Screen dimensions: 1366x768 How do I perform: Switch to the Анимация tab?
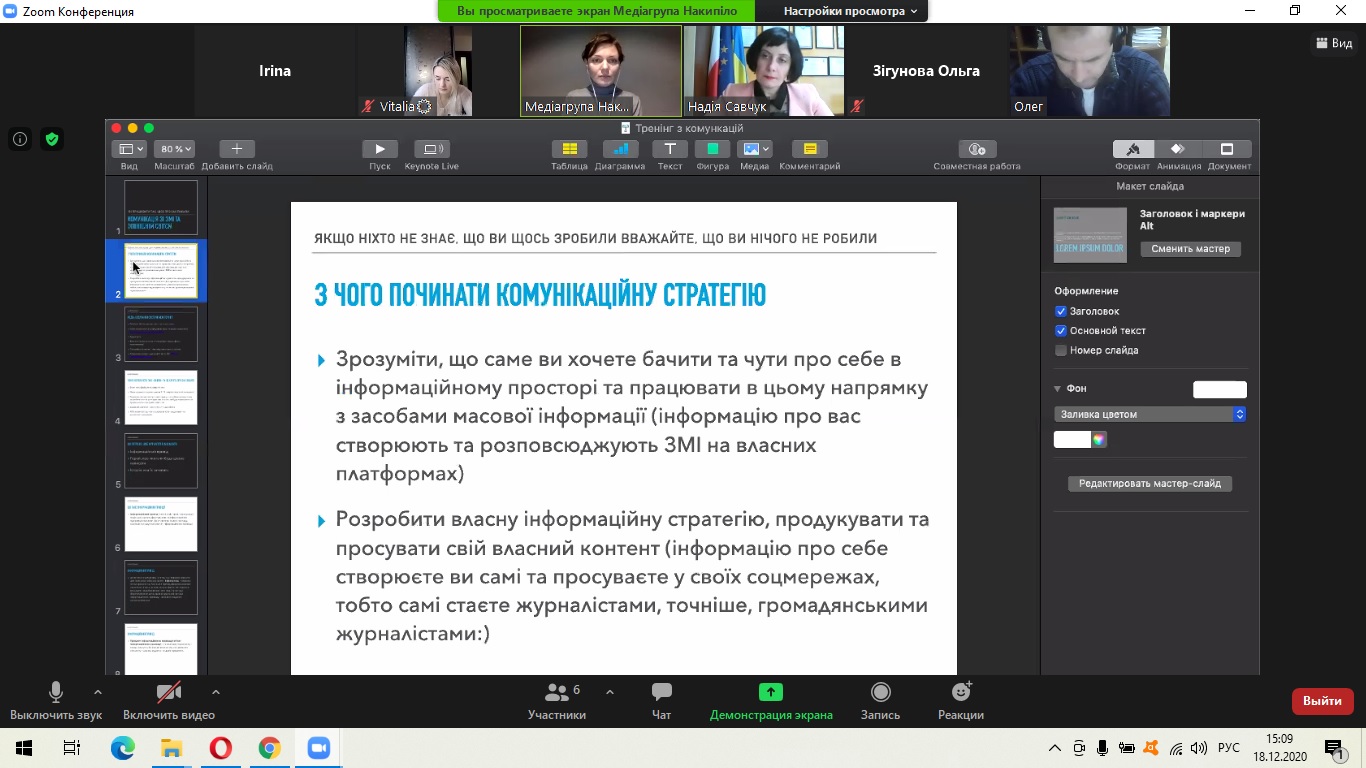[1178, 149]
